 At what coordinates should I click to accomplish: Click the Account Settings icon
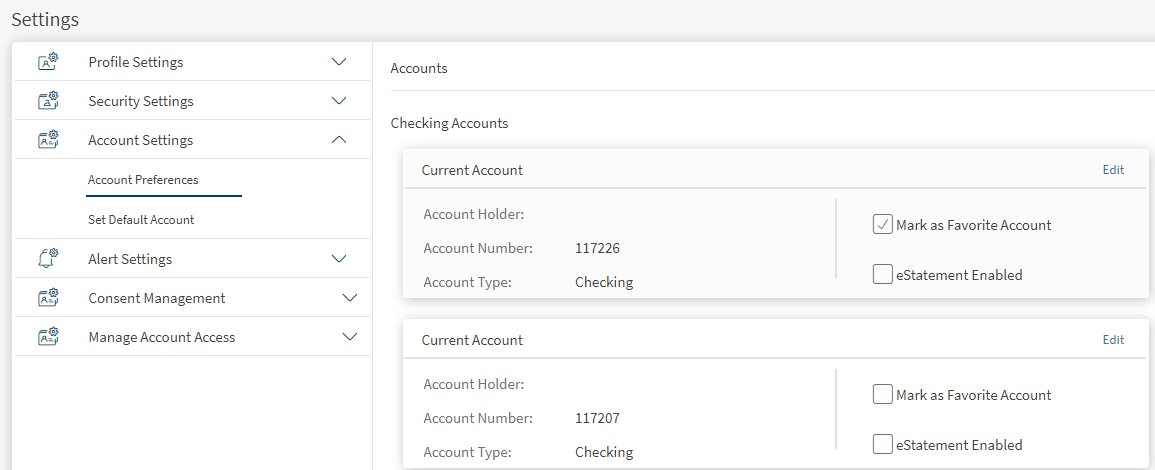48,140
